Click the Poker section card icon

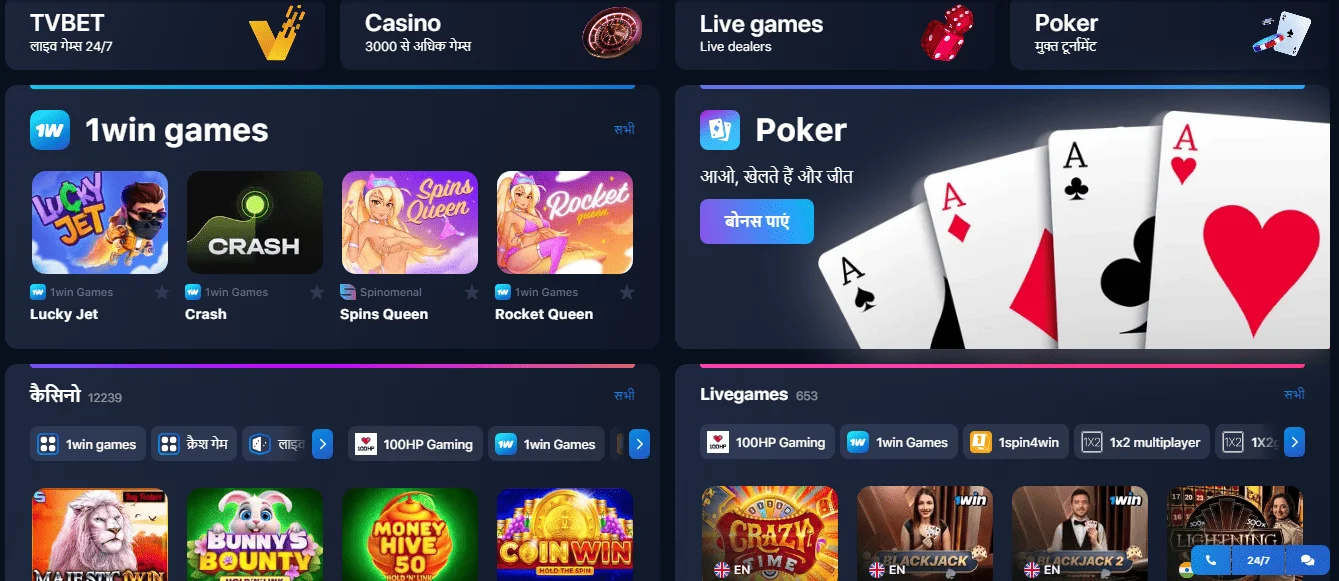[720, 130]
